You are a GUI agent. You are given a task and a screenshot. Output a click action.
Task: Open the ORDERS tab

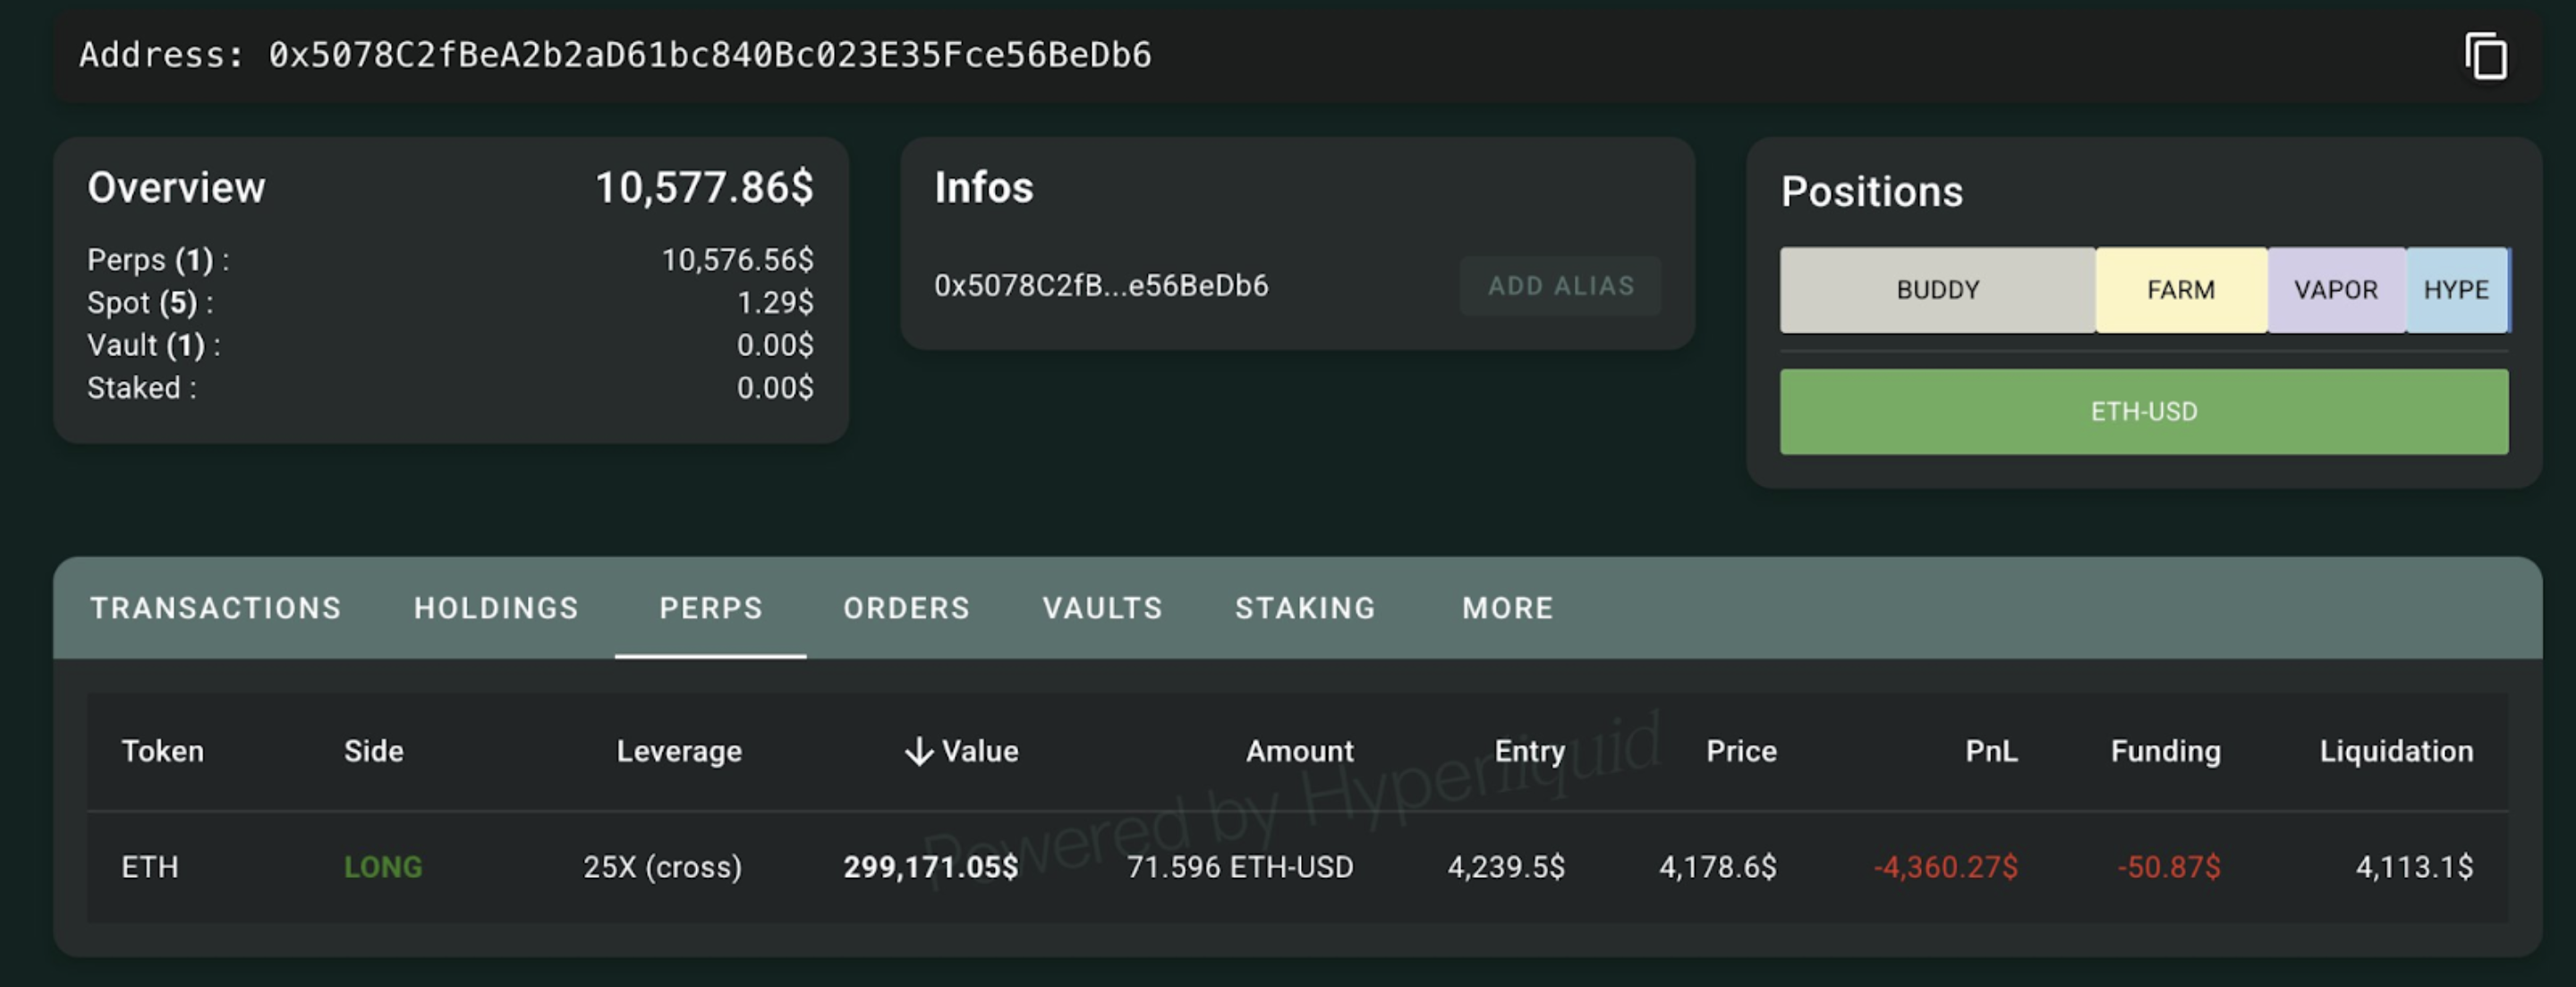(906, 608)
